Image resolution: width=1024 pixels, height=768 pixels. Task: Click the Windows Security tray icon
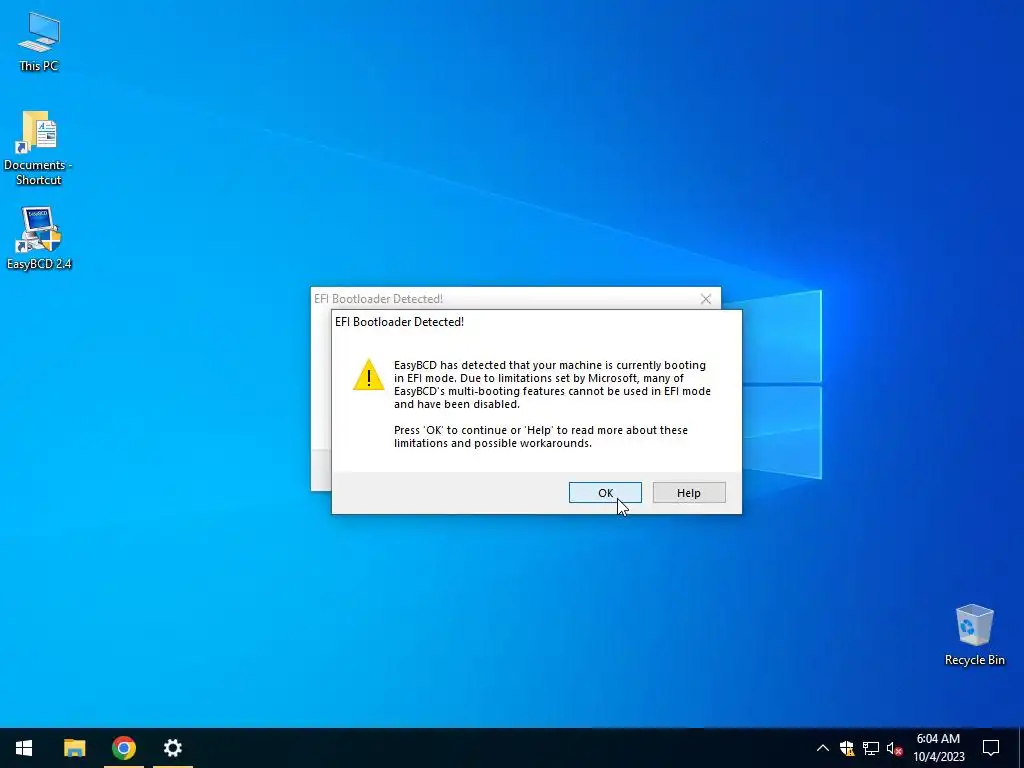[847, 748]
